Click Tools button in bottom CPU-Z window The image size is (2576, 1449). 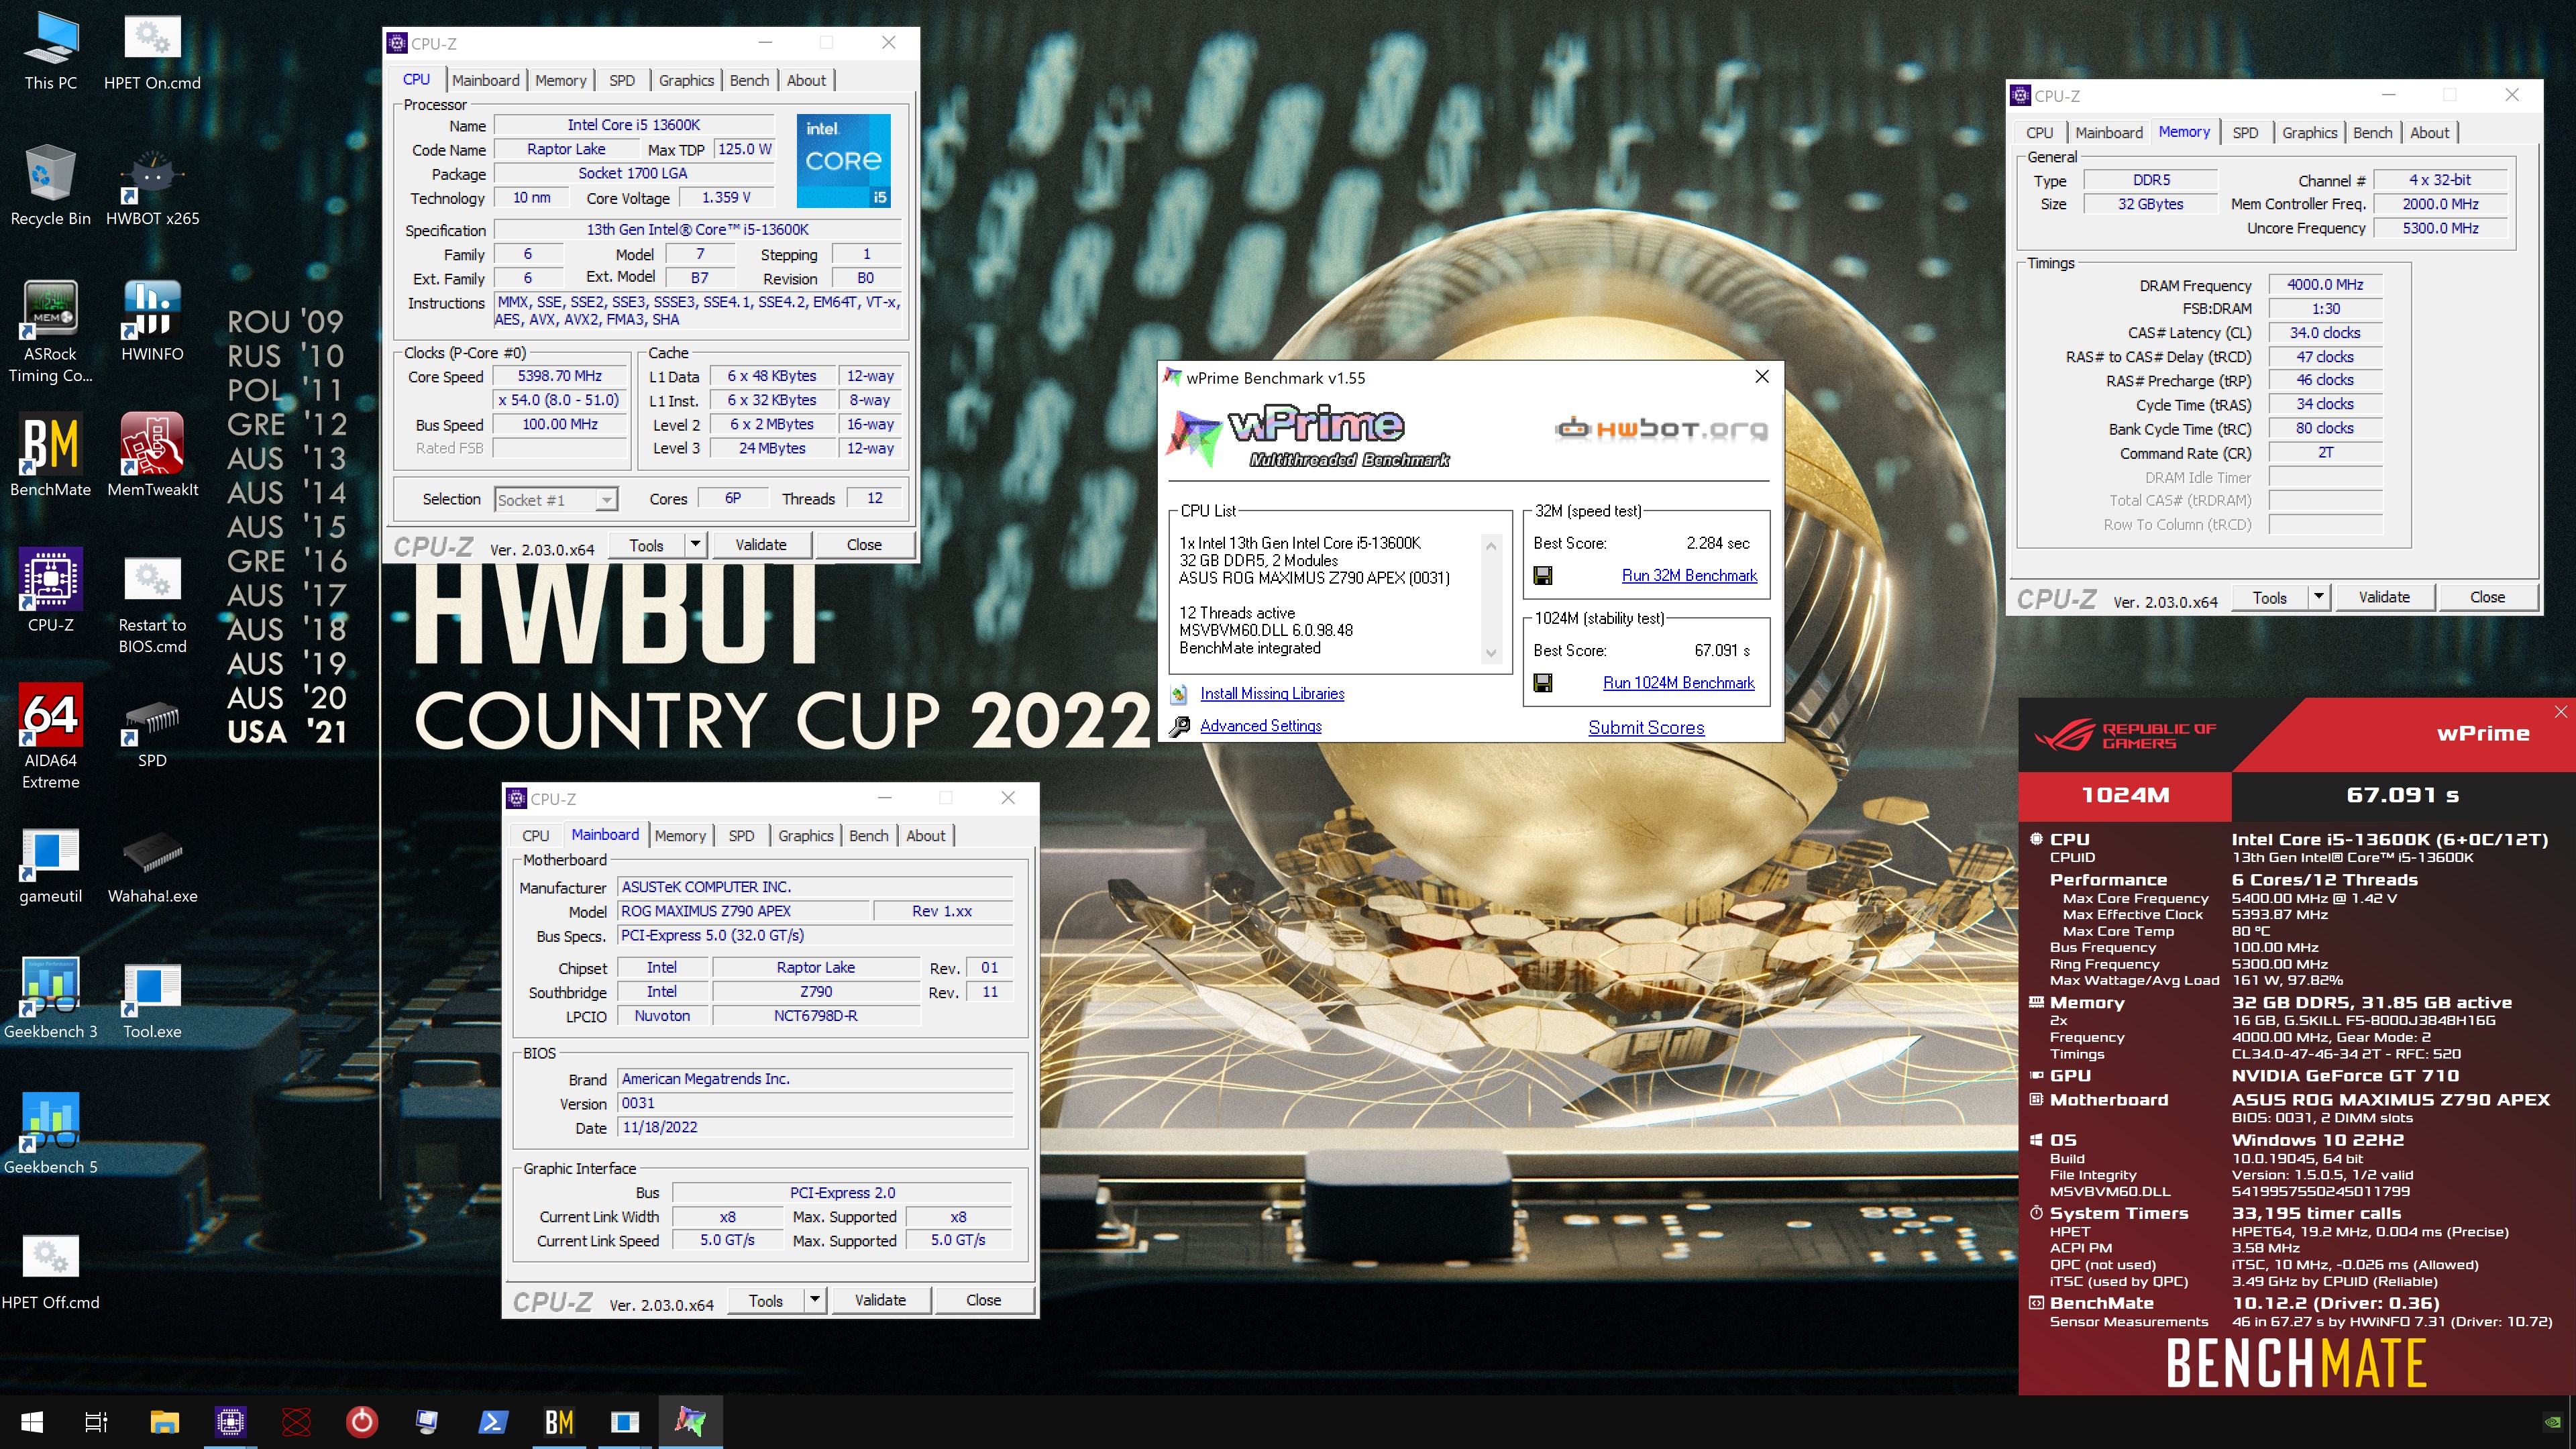click(x=766, y=1300)
